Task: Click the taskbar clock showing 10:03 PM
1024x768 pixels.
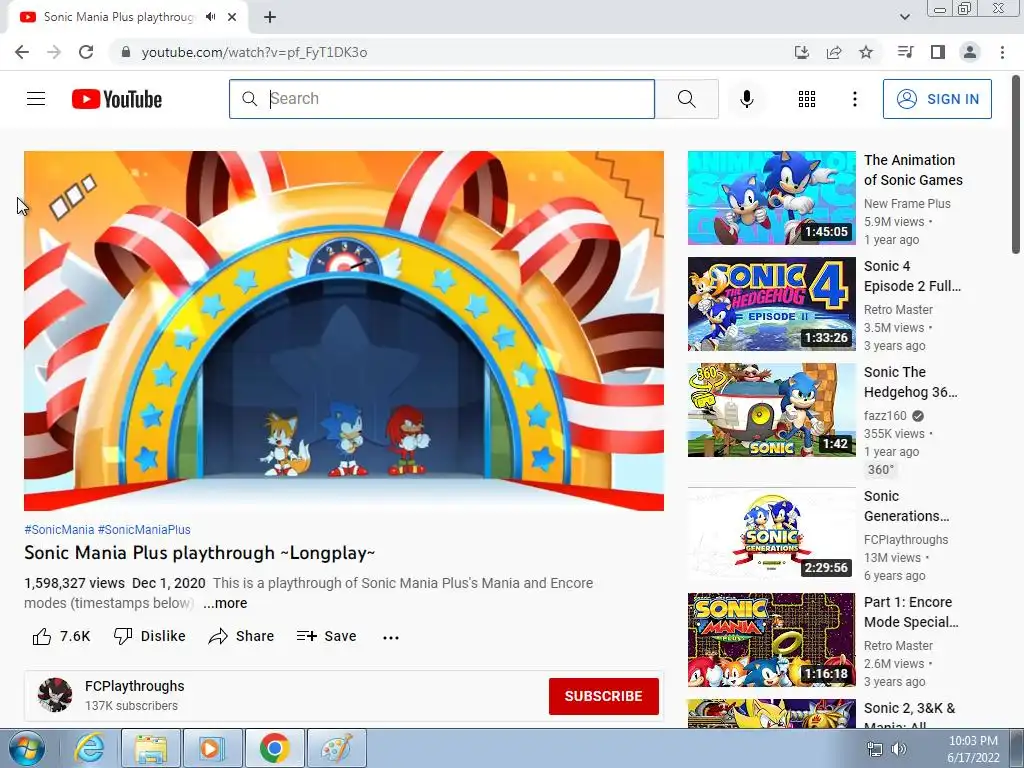Action: (x=973, y=749)
